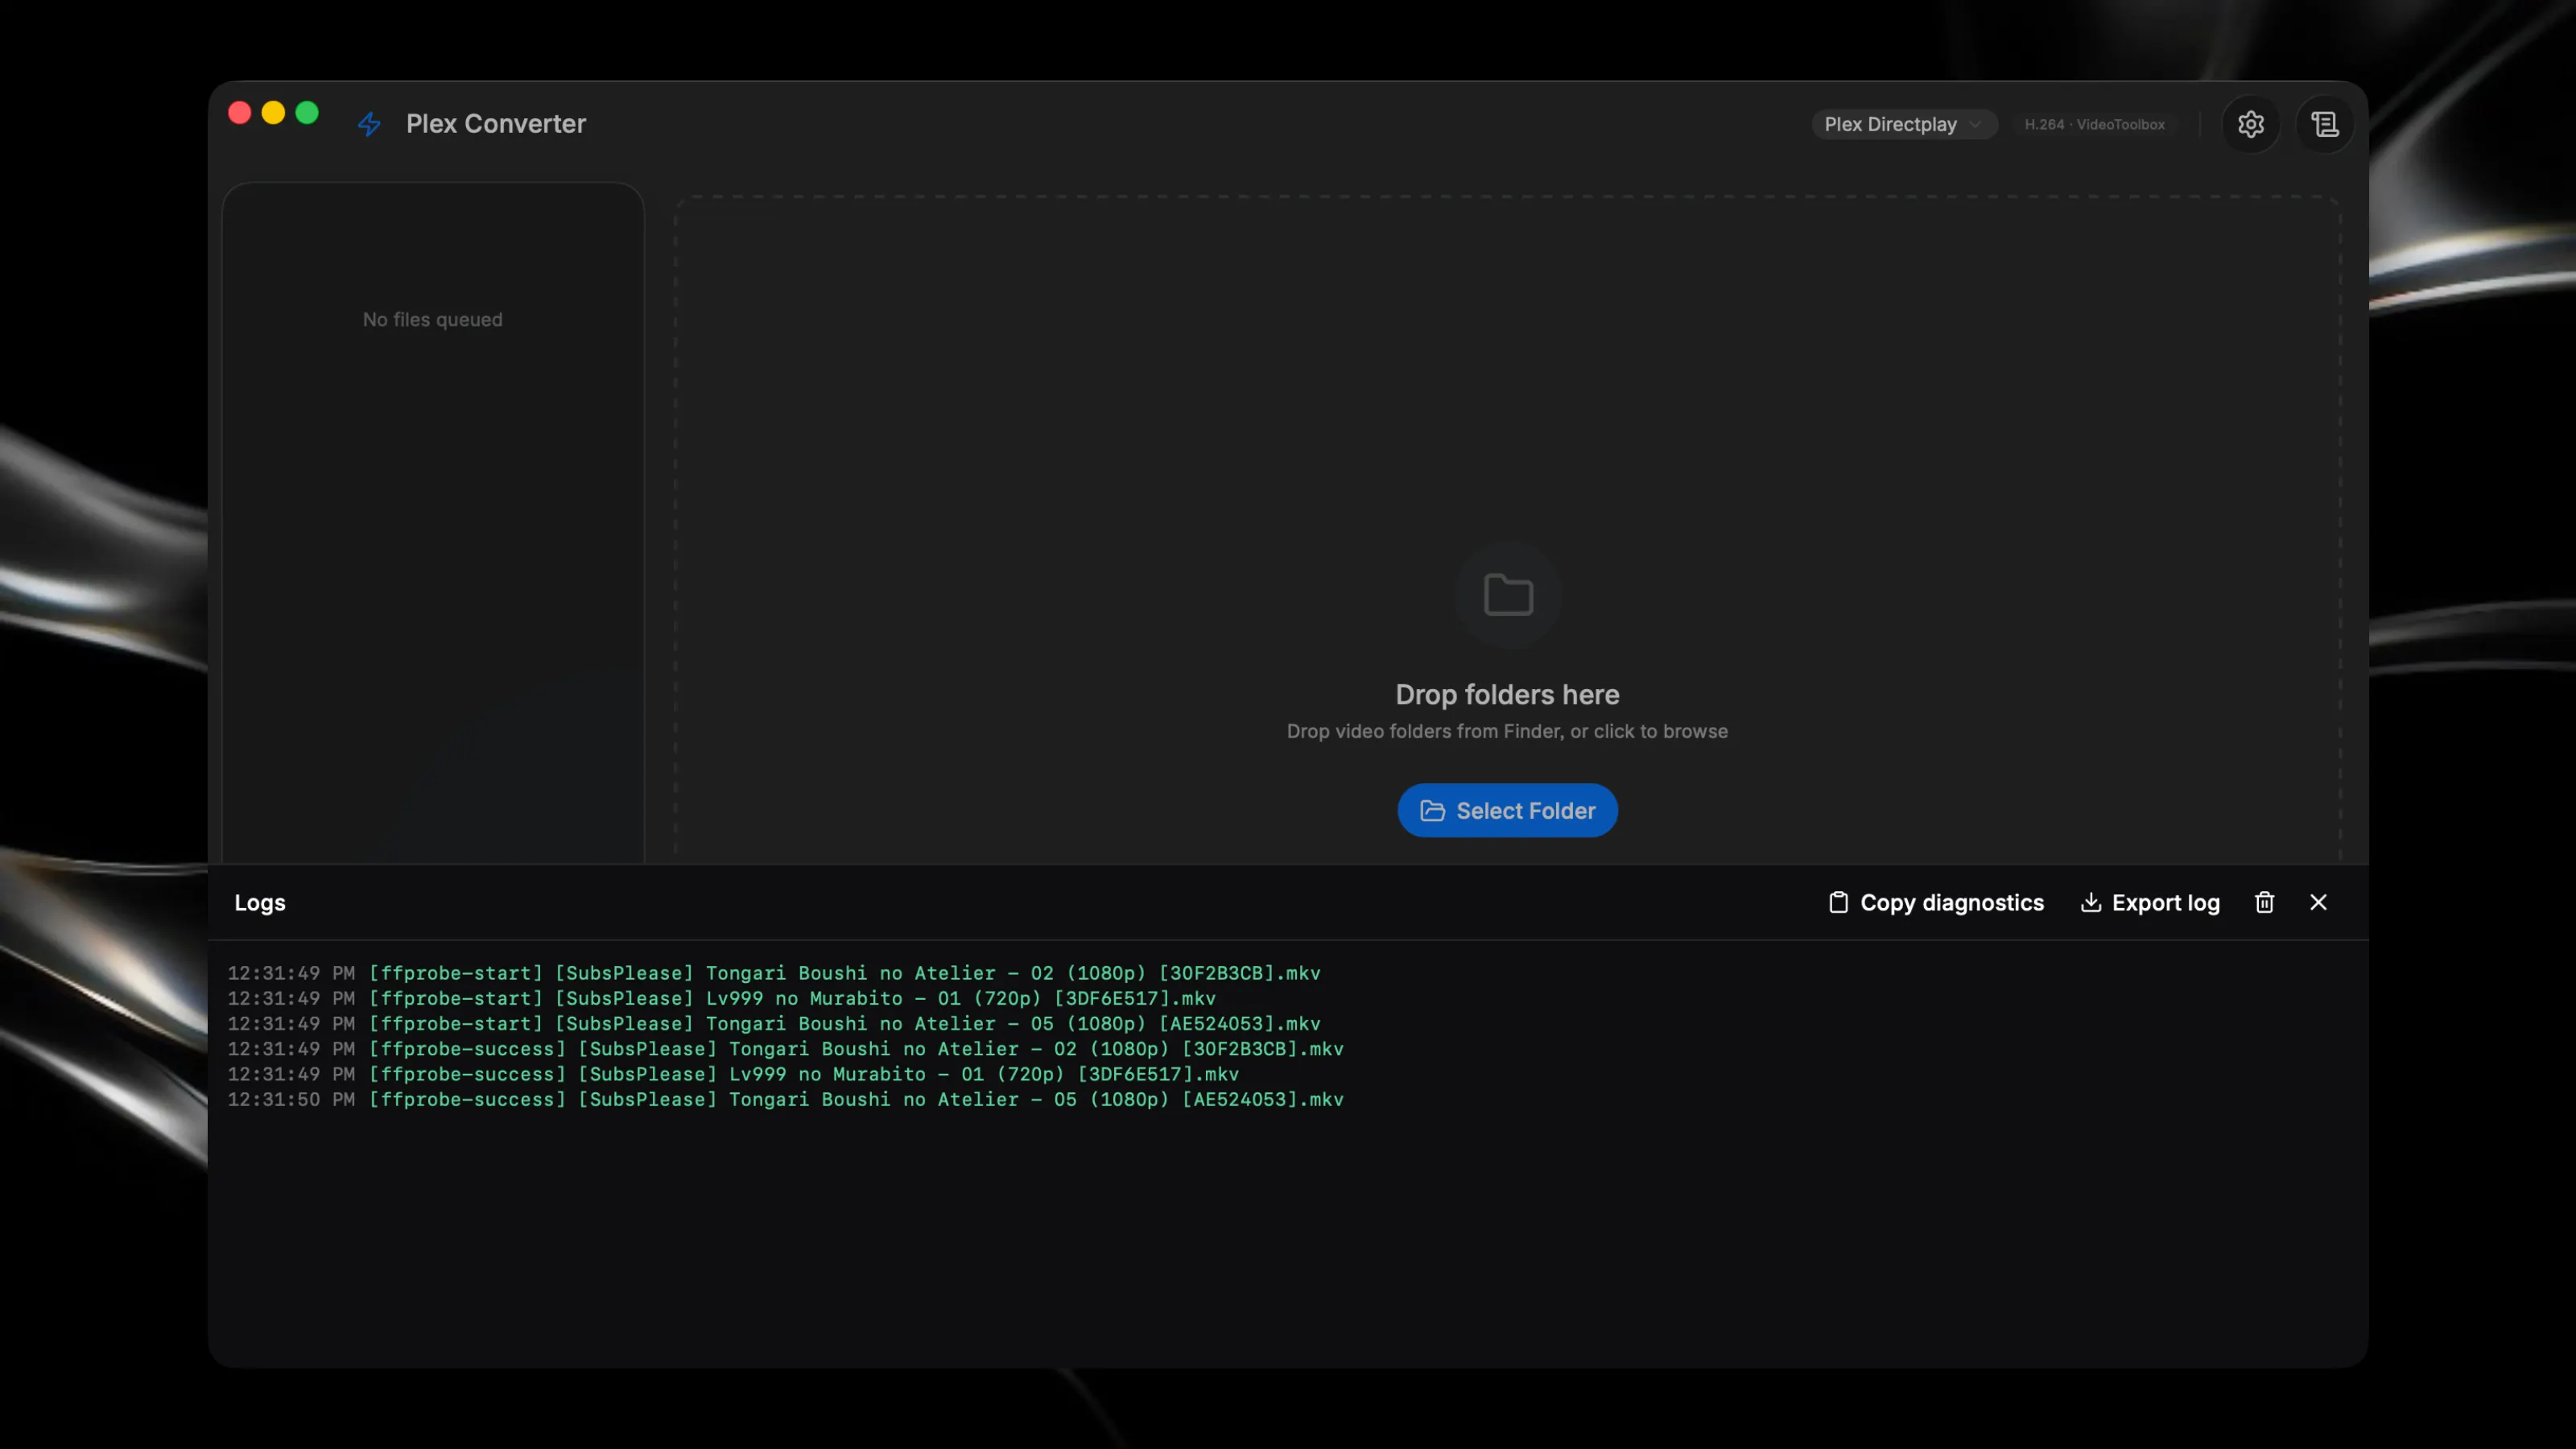Select the 12:31:50 PM ffprobe-success log line

coord(786,1099)
